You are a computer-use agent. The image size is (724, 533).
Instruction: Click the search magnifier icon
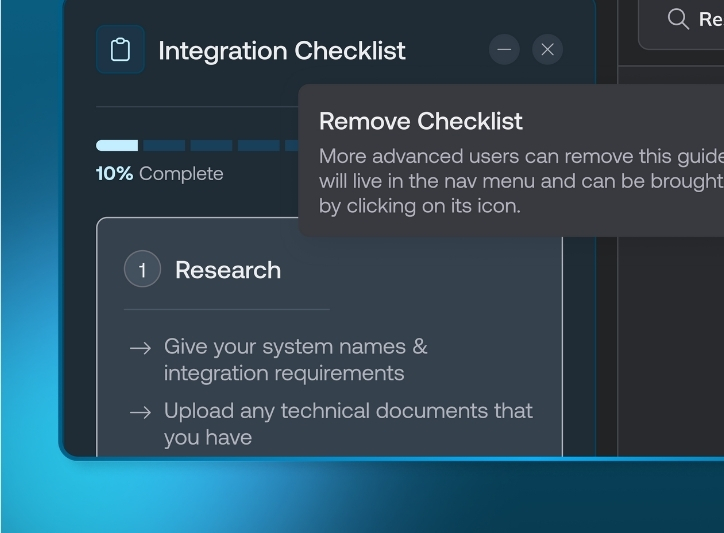(678, 19)
